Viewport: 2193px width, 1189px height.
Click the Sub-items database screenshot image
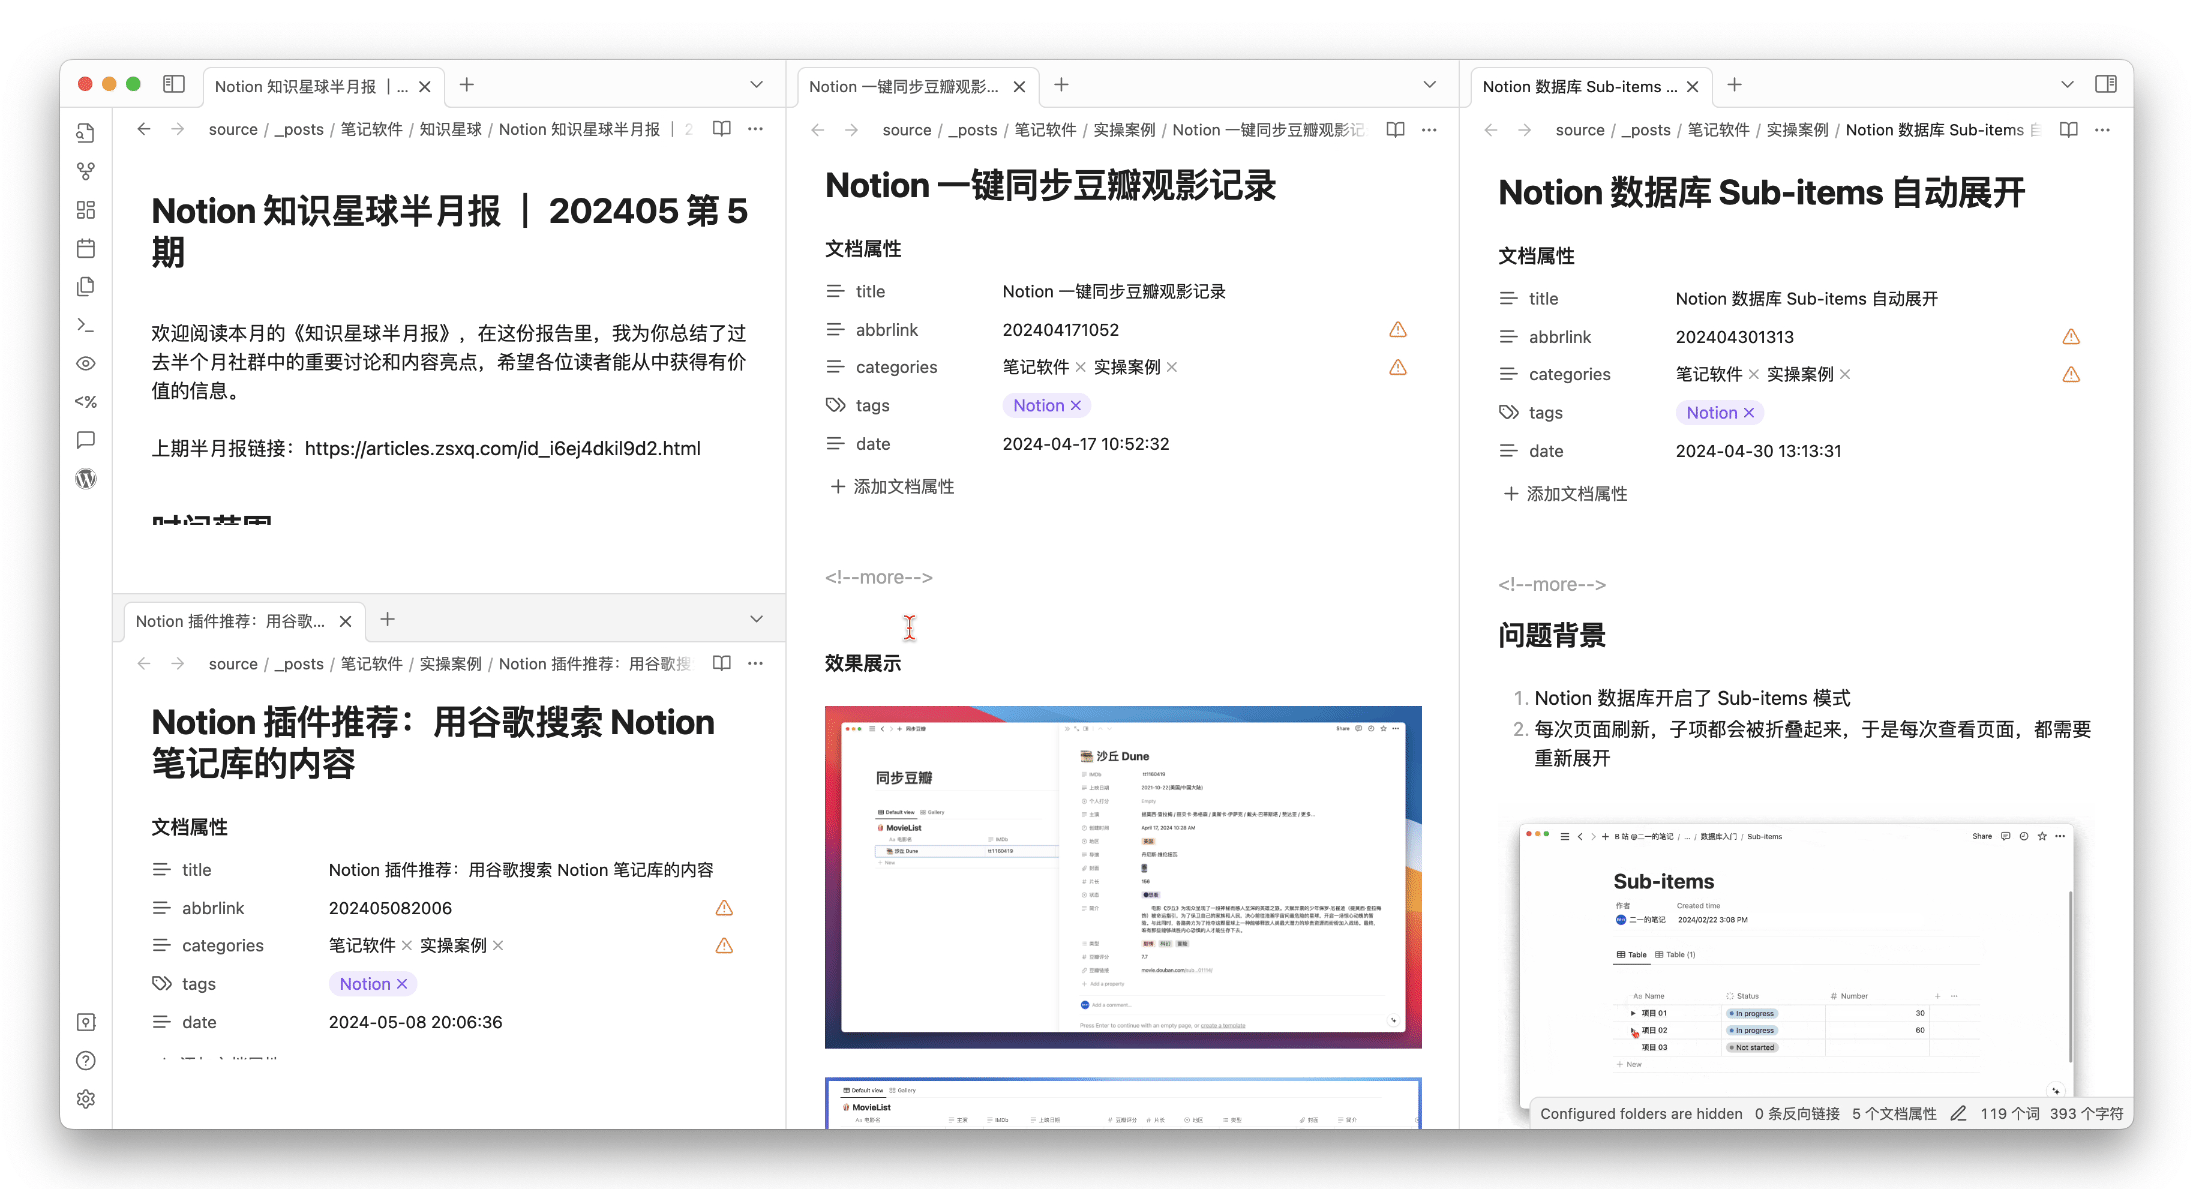pos(1796,964)
